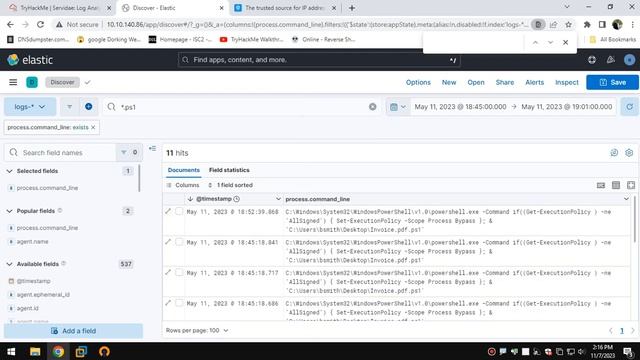
Task: Switch to the trusted source IP browser tab
Action: (x=285, y=8)
